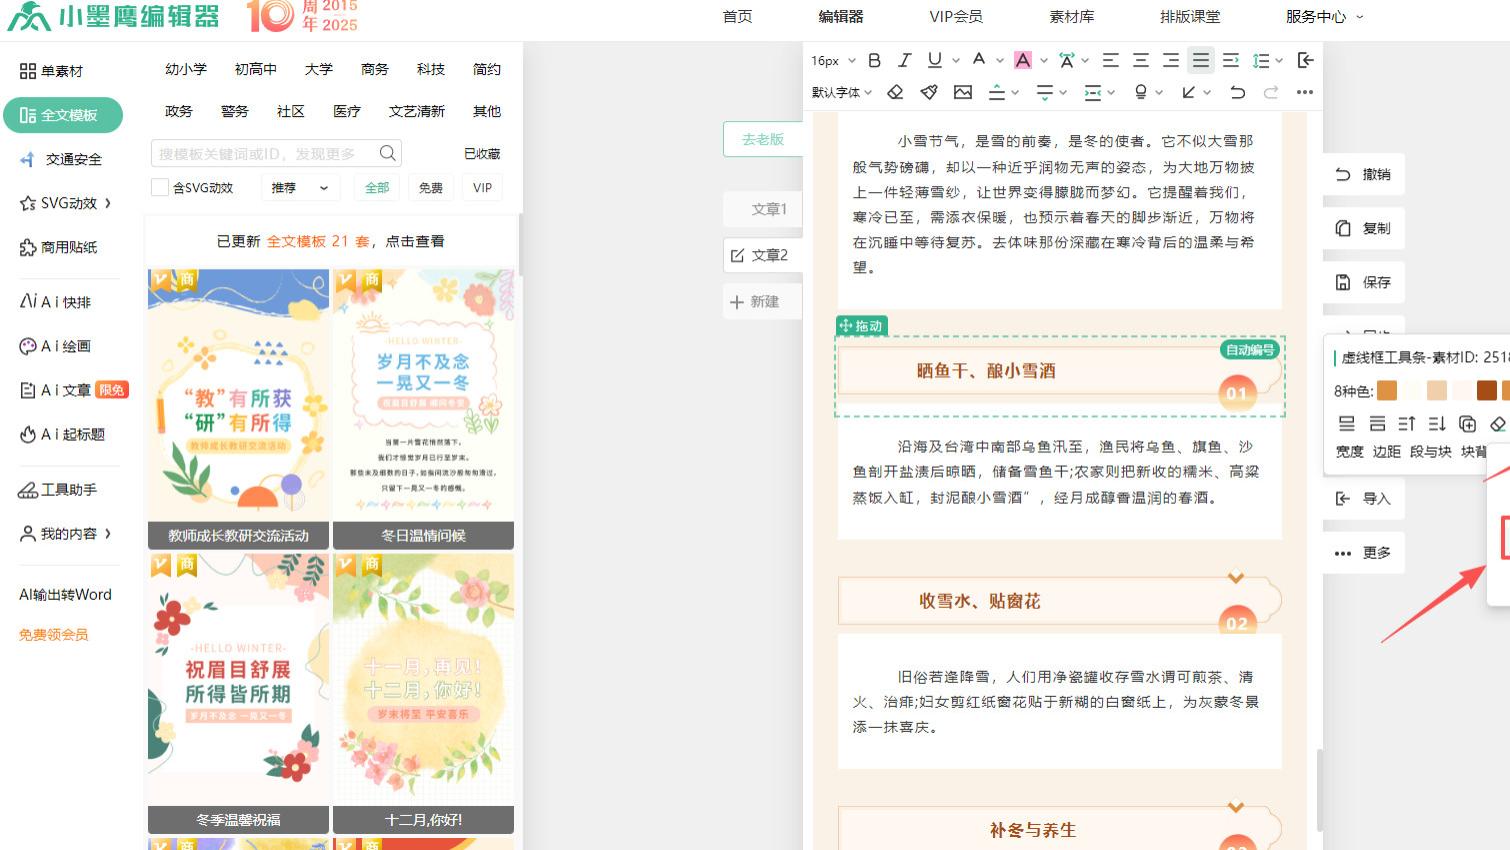
Task: Use the format painter brush tool
Action: click(928, 92)
